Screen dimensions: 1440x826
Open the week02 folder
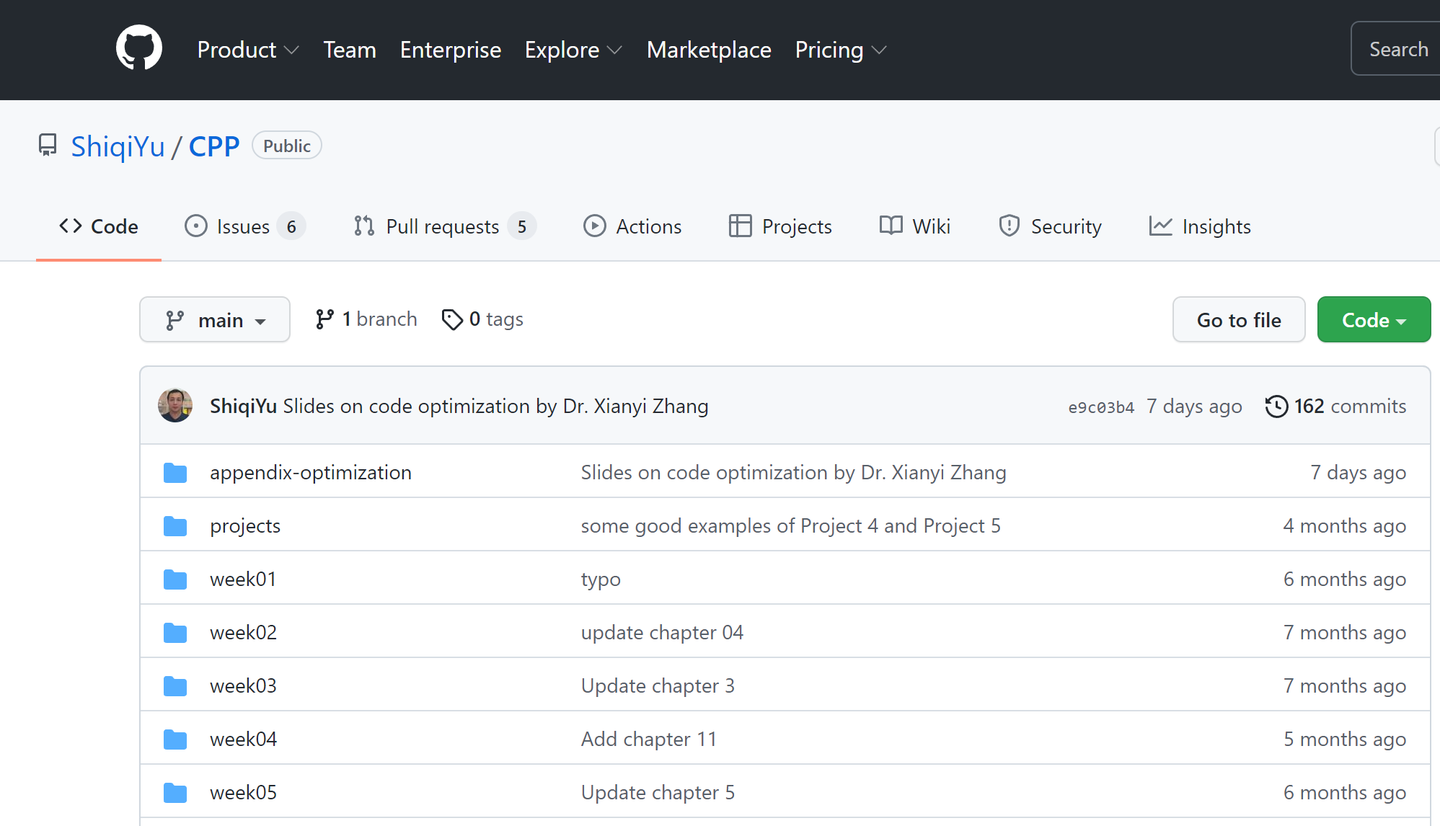click(x=243, y=632)
